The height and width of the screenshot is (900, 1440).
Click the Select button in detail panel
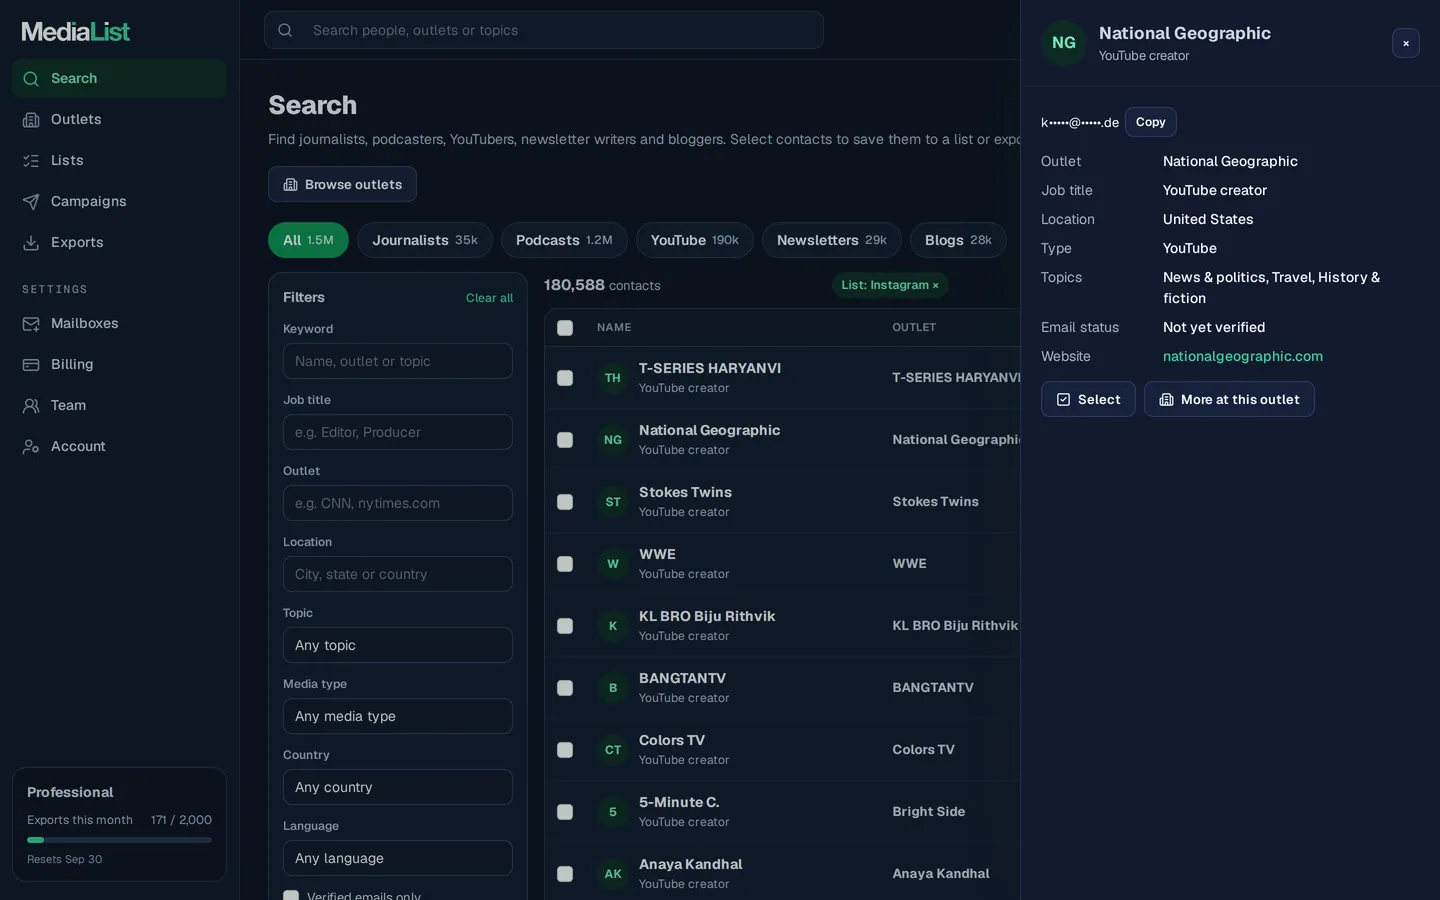(1088, 399)
